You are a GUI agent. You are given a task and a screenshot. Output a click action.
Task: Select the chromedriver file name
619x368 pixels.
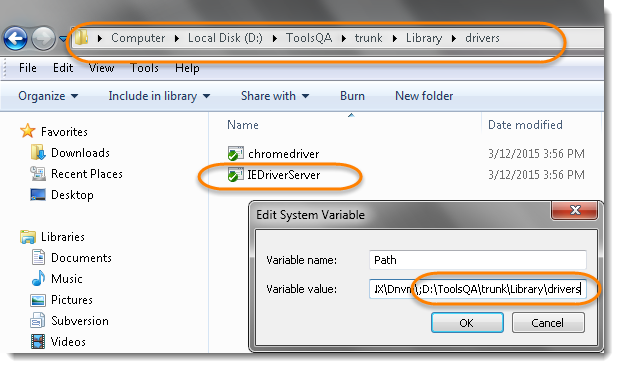[283, 154]
